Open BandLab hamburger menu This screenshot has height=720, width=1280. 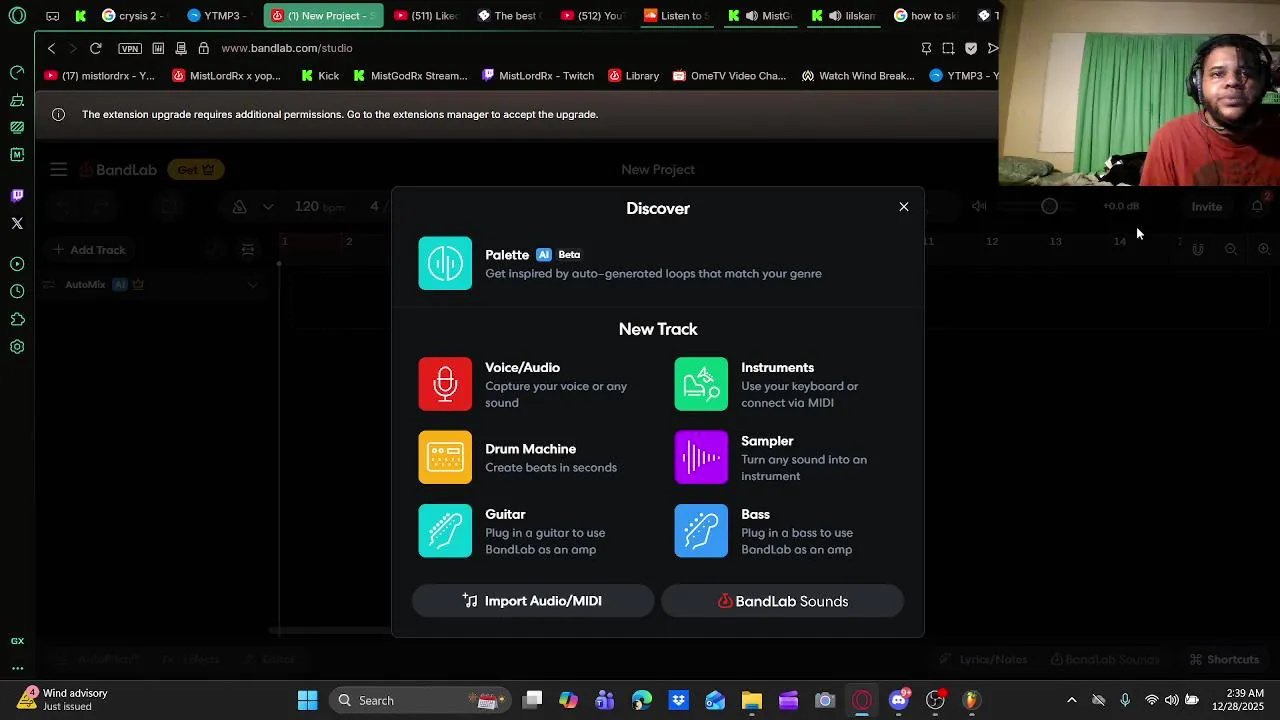pyautogui.click(x=59, y=170)
